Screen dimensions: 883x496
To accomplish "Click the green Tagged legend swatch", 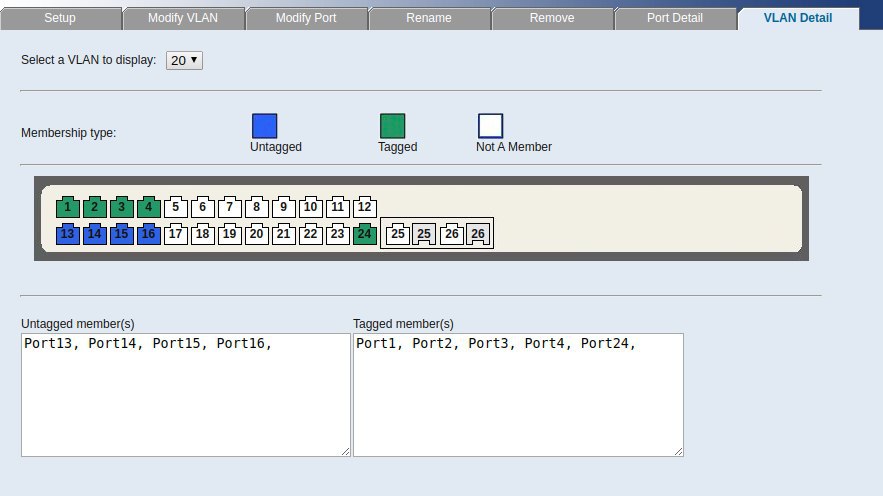I will (x=393, y=126).
